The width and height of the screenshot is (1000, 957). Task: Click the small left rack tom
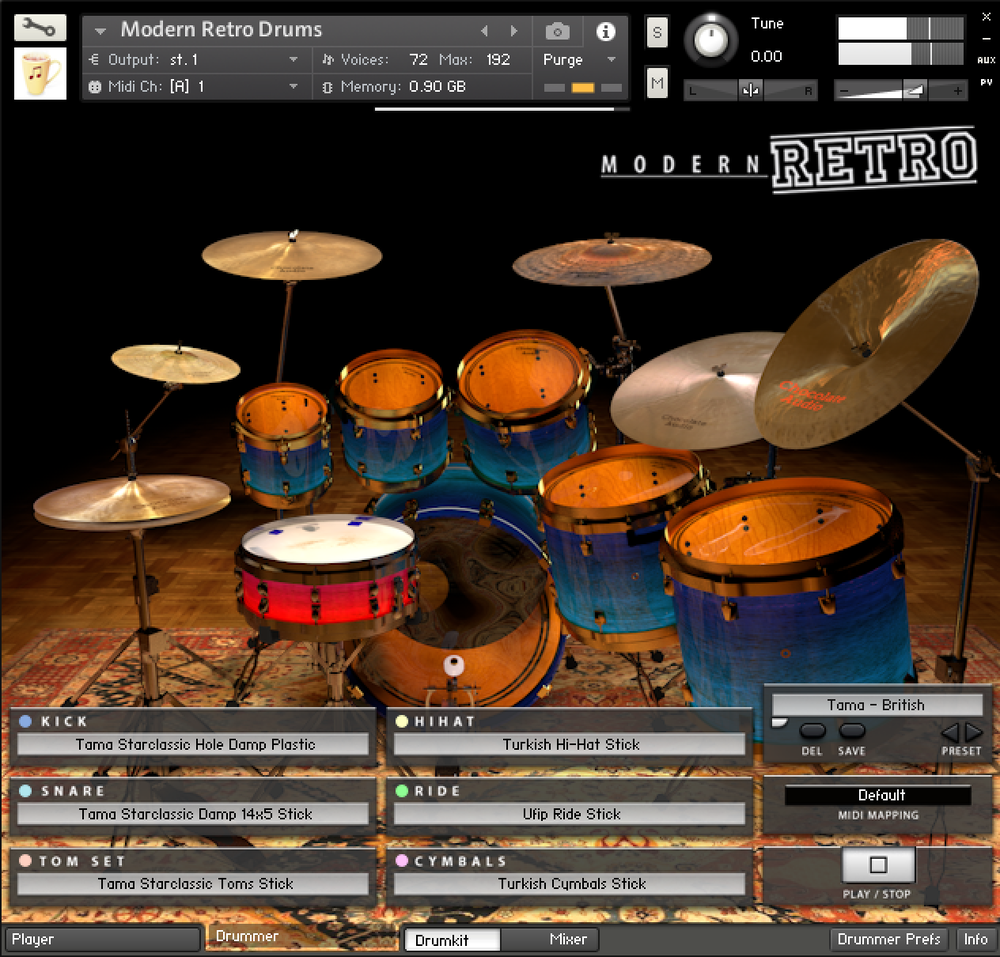click(x=284, y=443)
